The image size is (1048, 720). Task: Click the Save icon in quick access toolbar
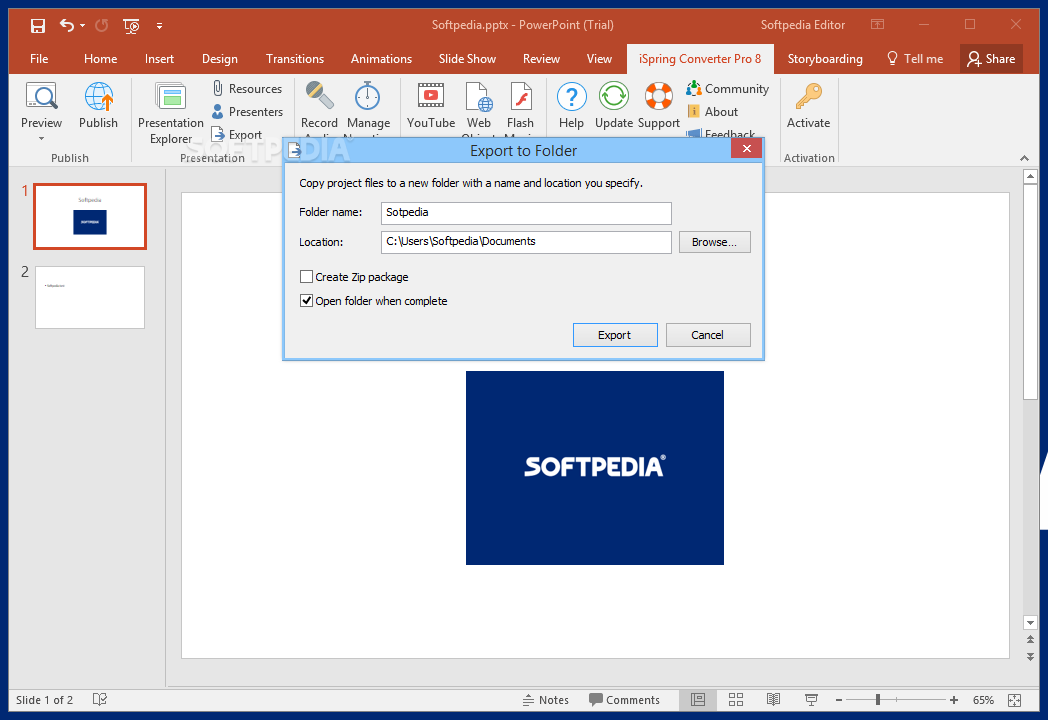[37, 25]
